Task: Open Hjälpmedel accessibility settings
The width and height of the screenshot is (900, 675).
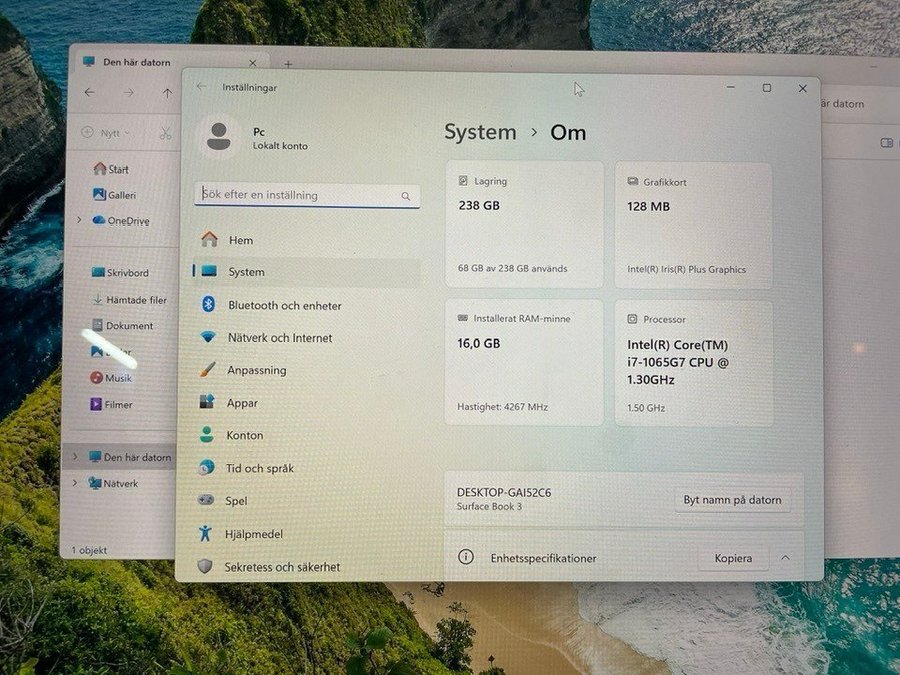Action: coord(253,534)
